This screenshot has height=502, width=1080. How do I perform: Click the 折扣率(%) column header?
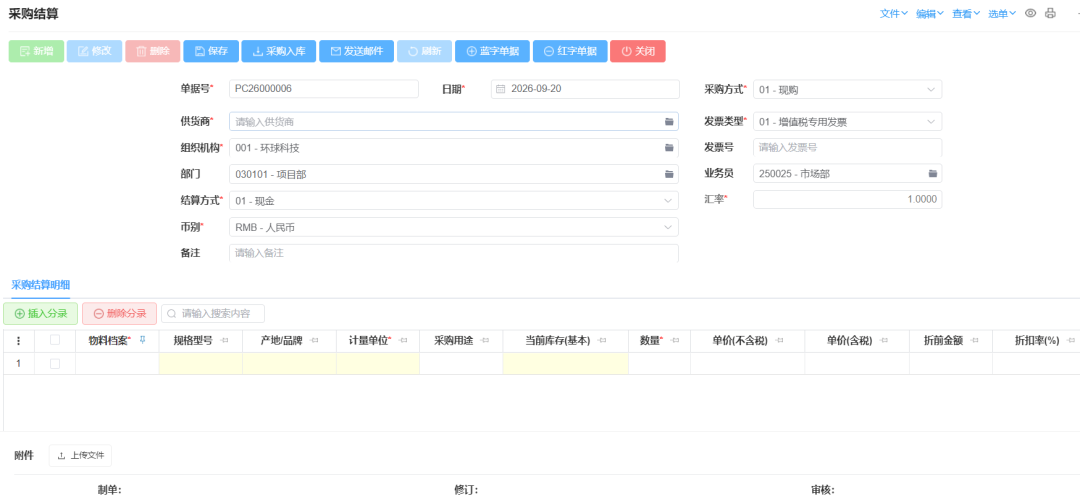[x=1036, y=340]
